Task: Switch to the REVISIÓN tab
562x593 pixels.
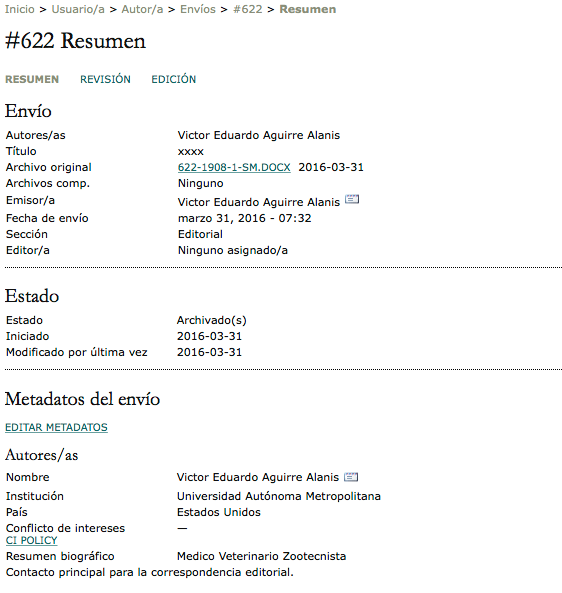Action: (105, 79)
